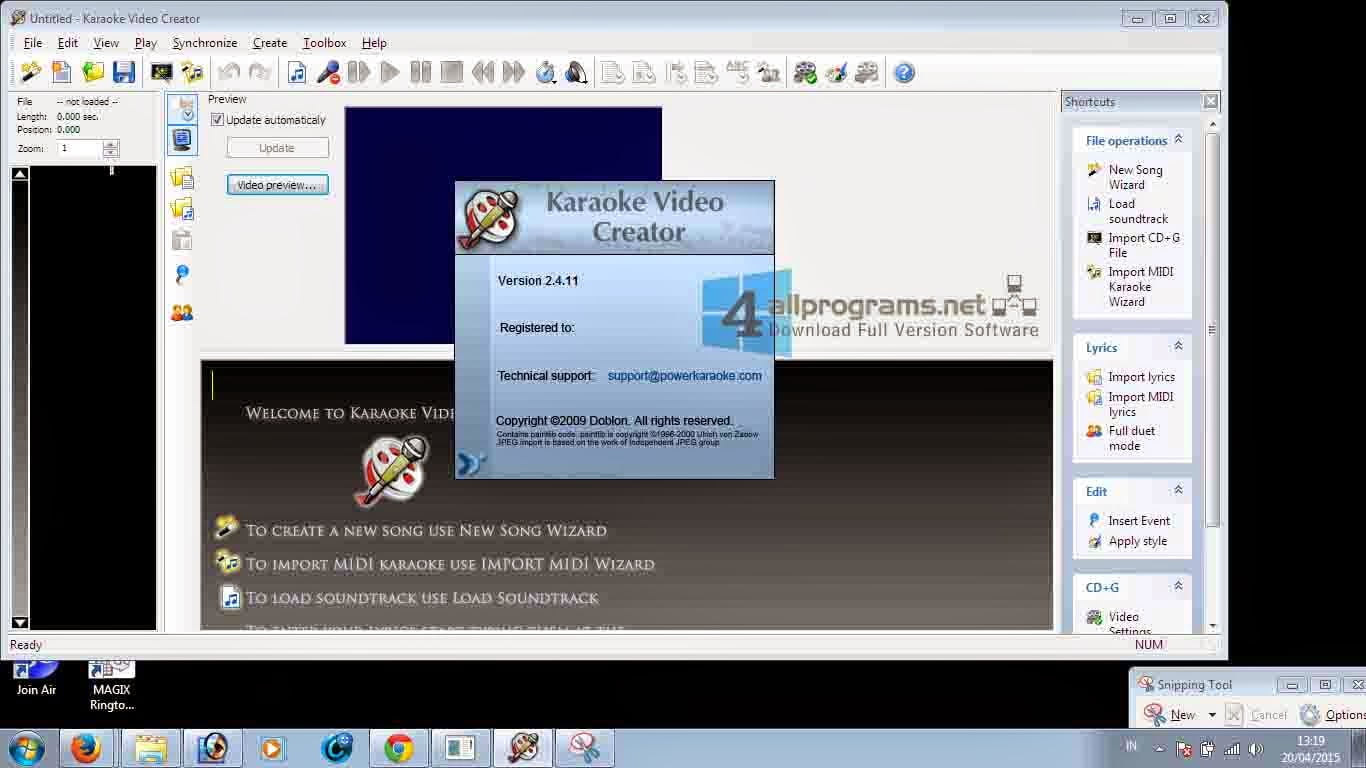Screen dimensions: 1366x768
Task: Click the blue floppy disk Save icon
Action: (124, 72)
